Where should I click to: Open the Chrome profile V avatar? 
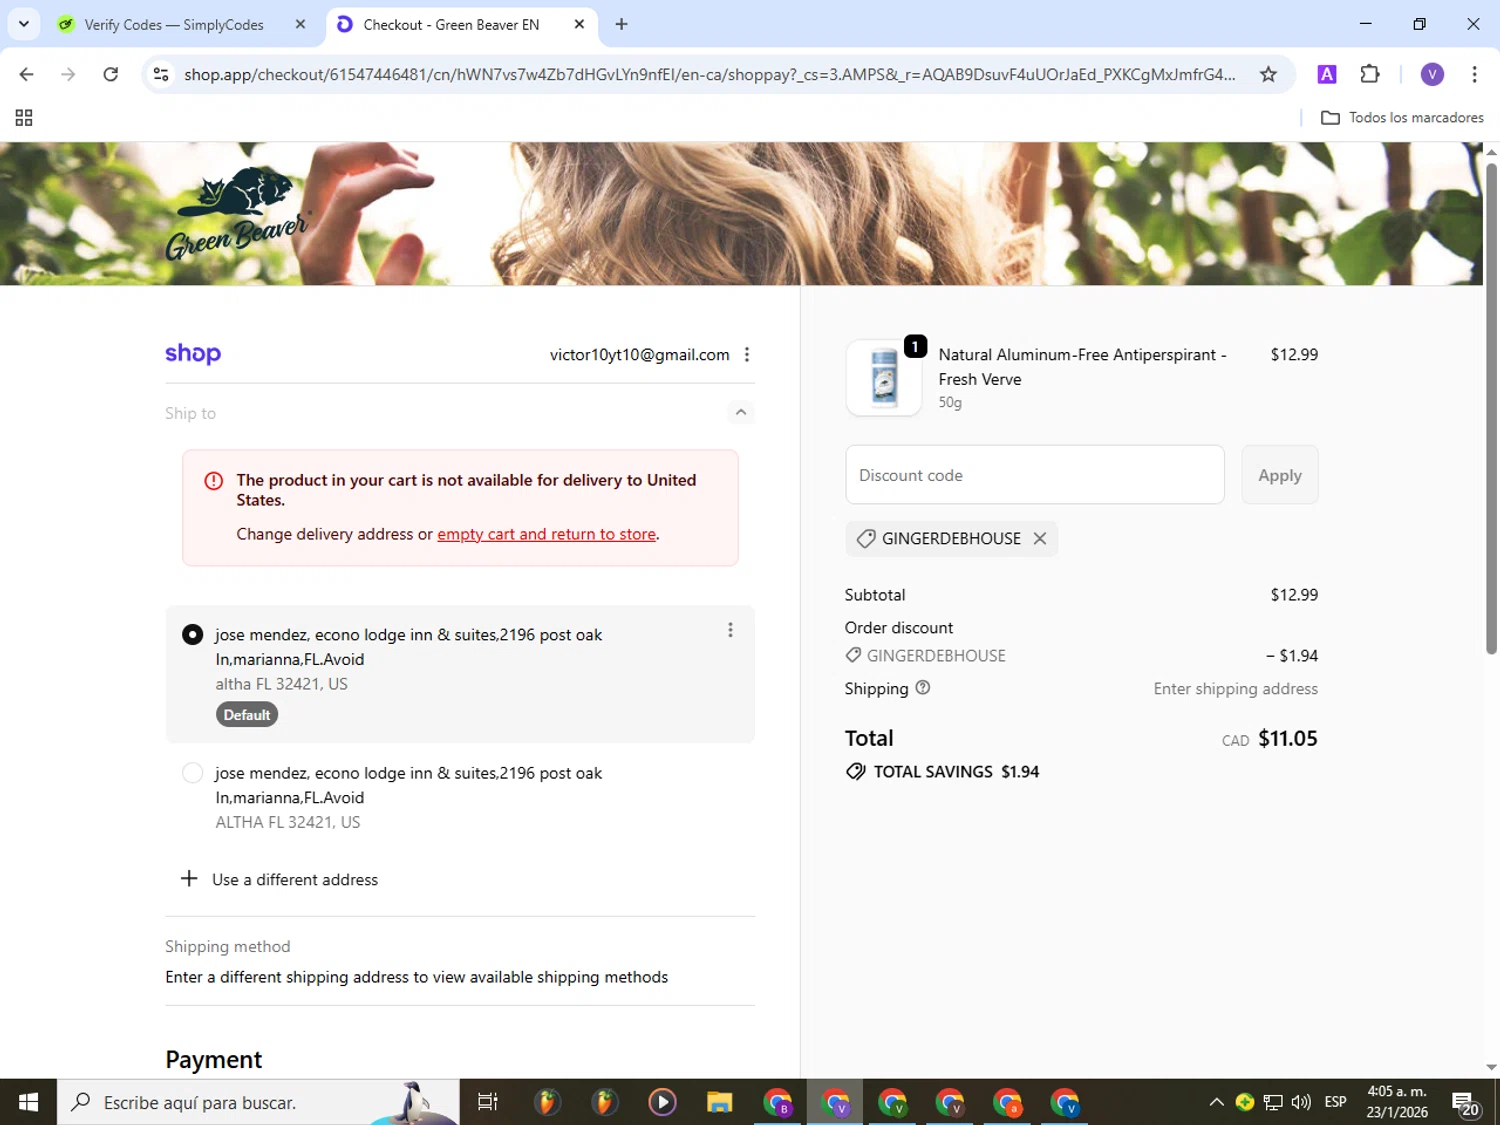(1432, 74)
